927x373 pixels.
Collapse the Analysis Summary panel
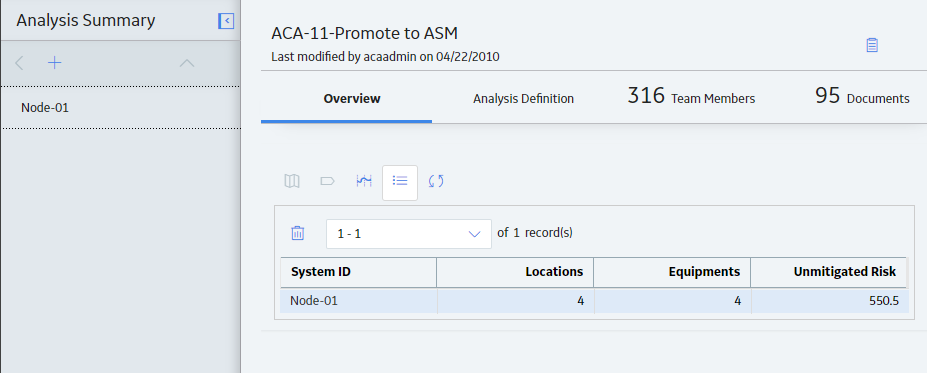pyautogui.click(x=226, y=21)
